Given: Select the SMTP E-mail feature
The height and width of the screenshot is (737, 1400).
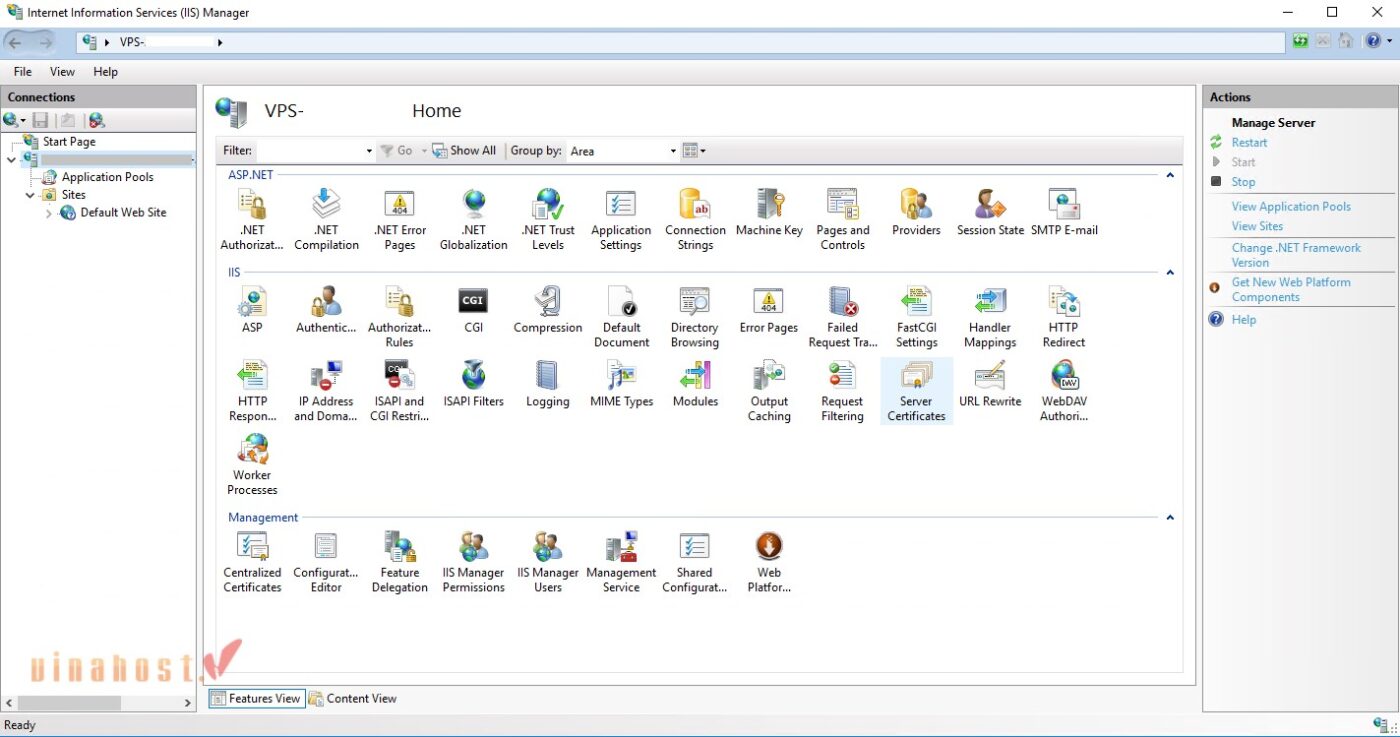Looking at the screenshot, I should tap(1063, 215).
